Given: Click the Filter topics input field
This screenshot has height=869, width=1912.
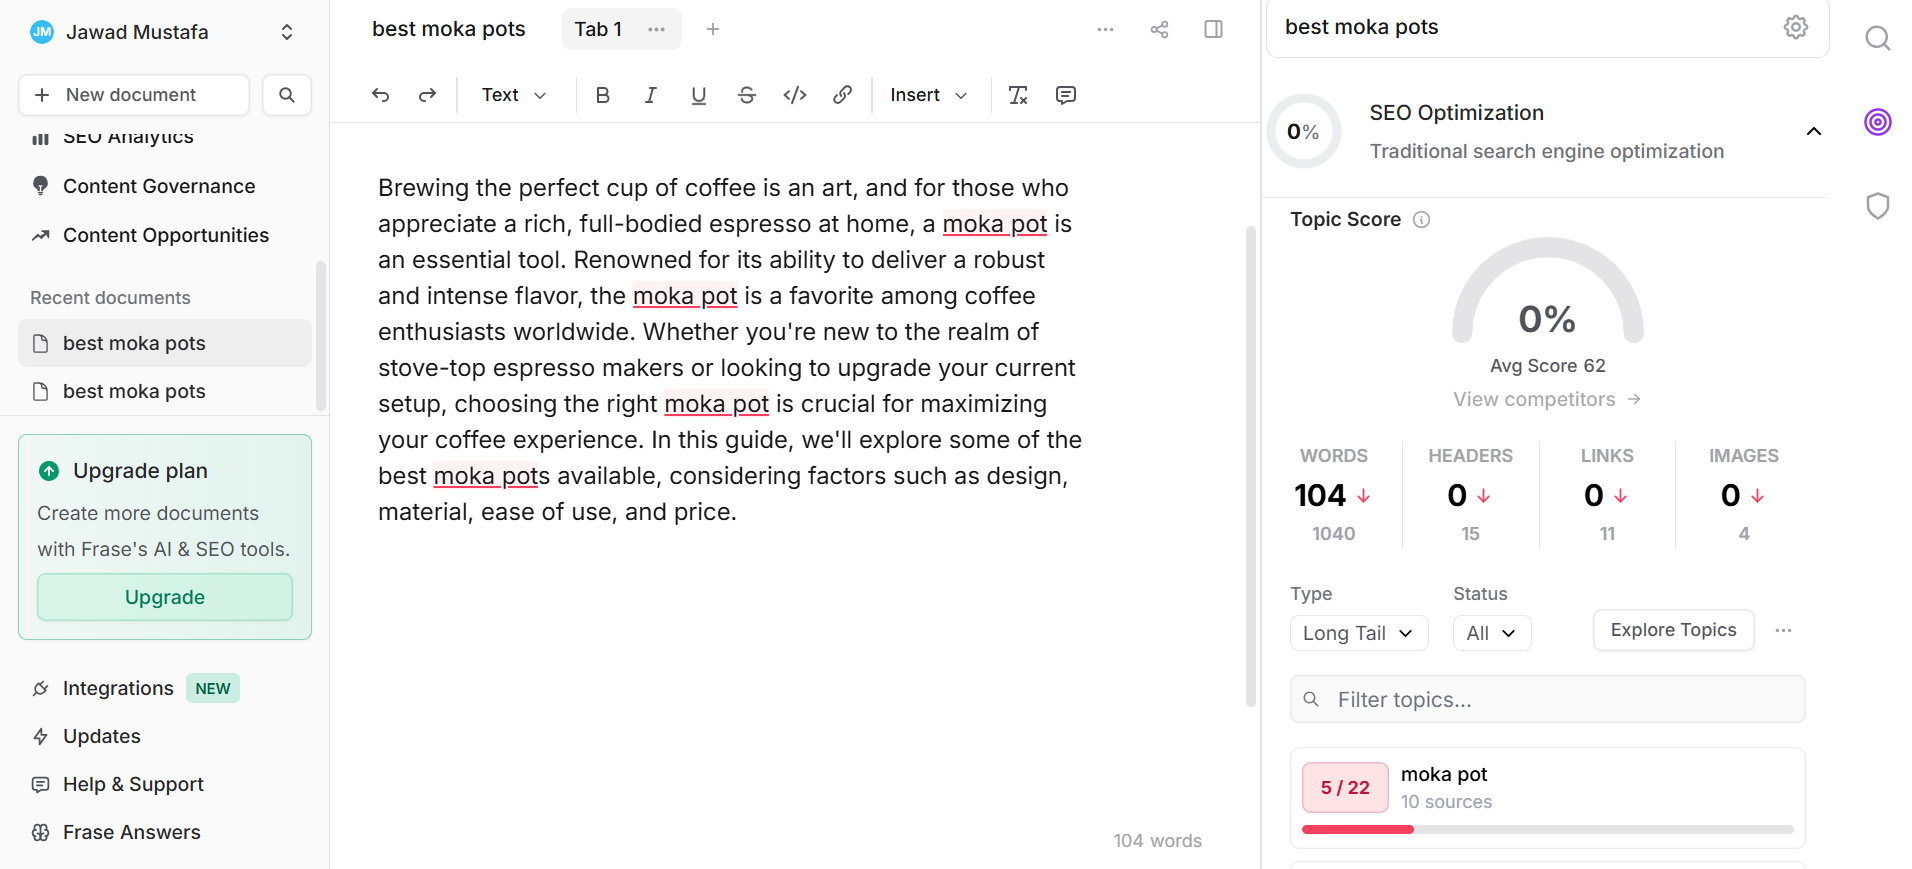Looking at the screenshot, I should pos(1560,700).
